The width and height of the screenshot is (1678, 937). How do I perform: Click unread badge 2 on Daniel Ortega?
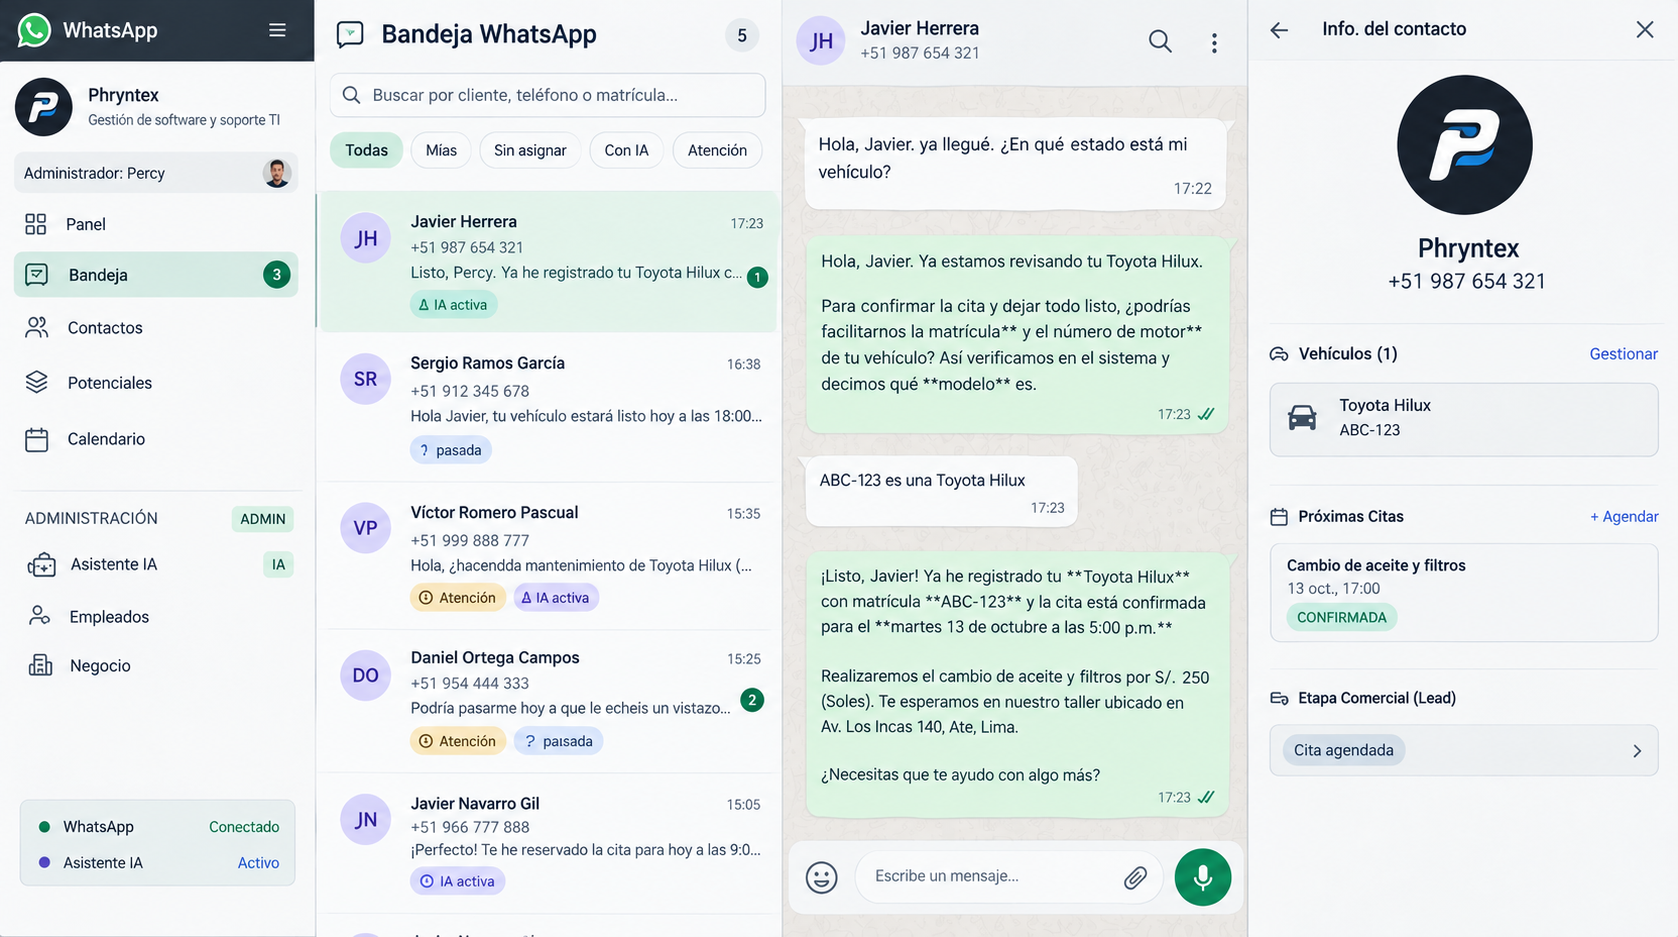pos(752,700)
